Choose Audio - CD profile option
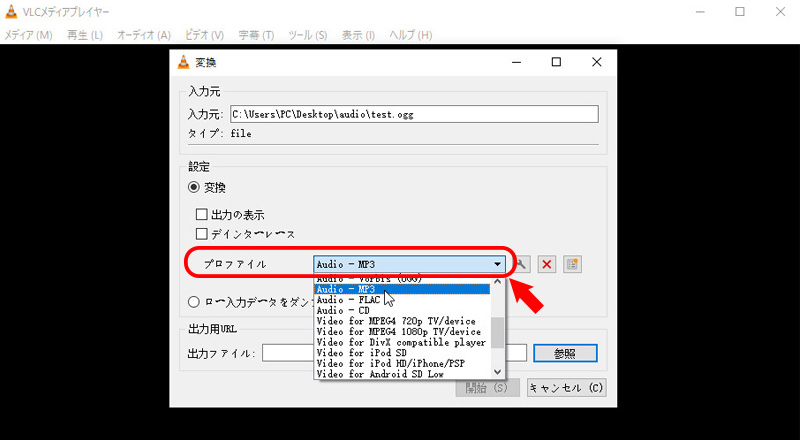 (402, 310)
